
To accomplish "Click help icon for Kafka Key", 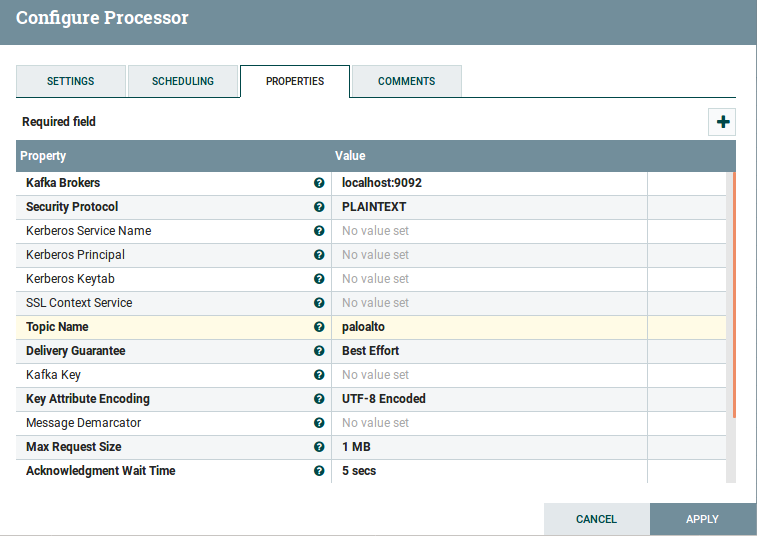I will coord(319,375).
